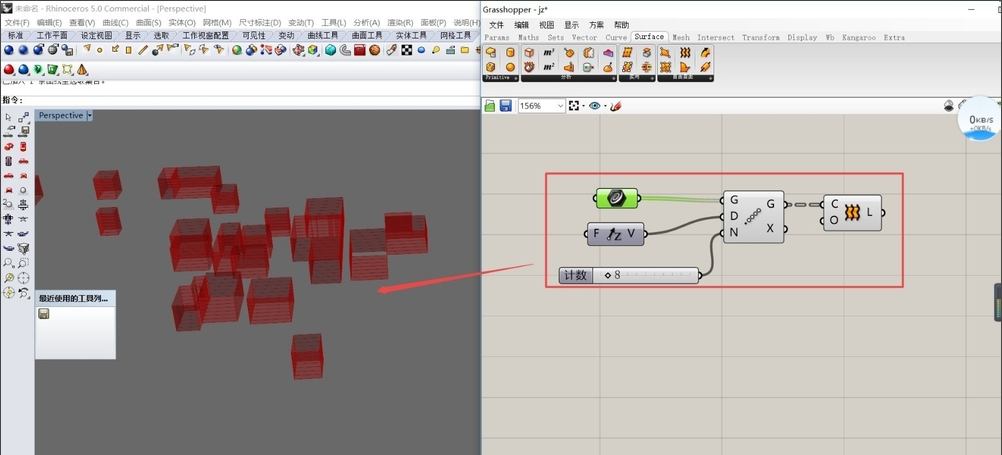Open the 曲面(S) menu in Rhino
This screenshot has width=1002, height=455.
[x=148, y=22]
